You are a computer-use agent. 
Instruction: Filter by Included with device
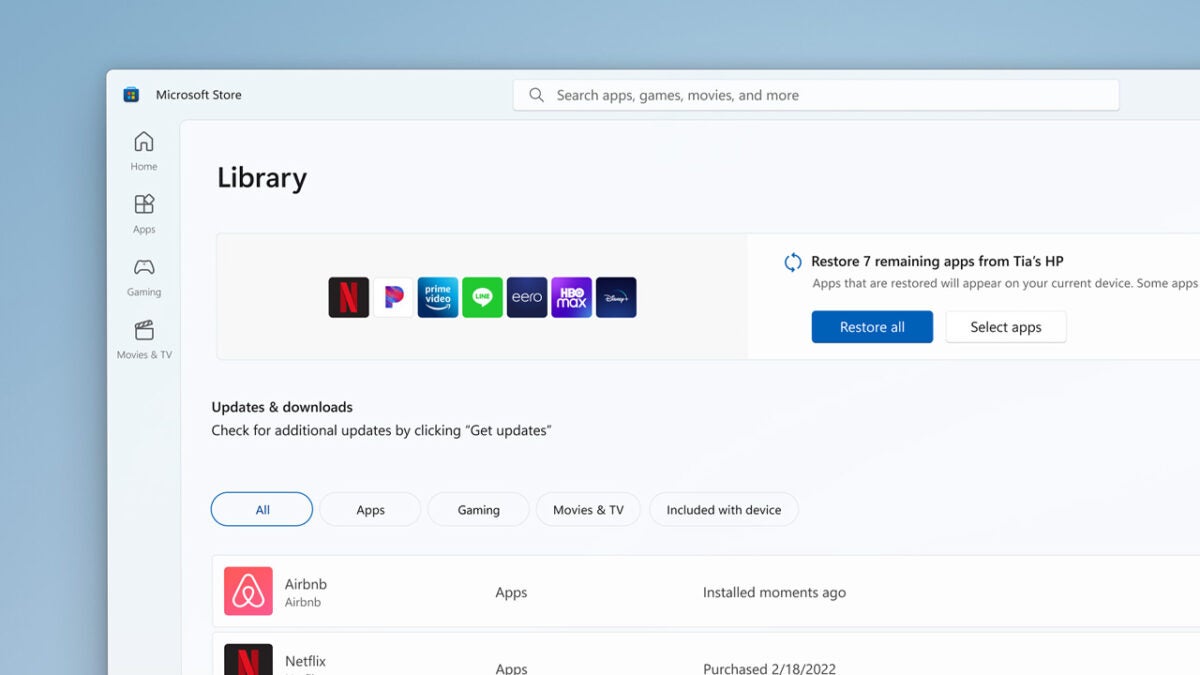click(x=723, y=509)
